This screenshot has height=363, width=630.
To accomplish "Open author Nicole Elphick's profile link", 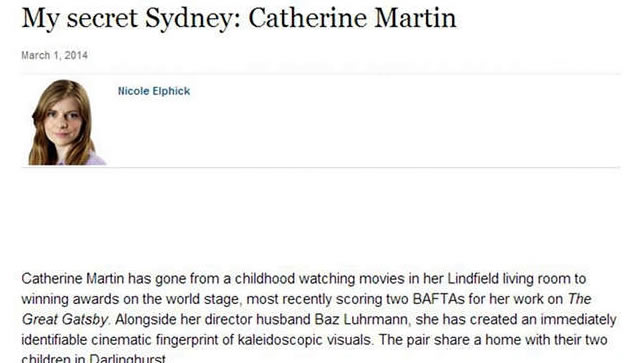I will coord(154,91).
